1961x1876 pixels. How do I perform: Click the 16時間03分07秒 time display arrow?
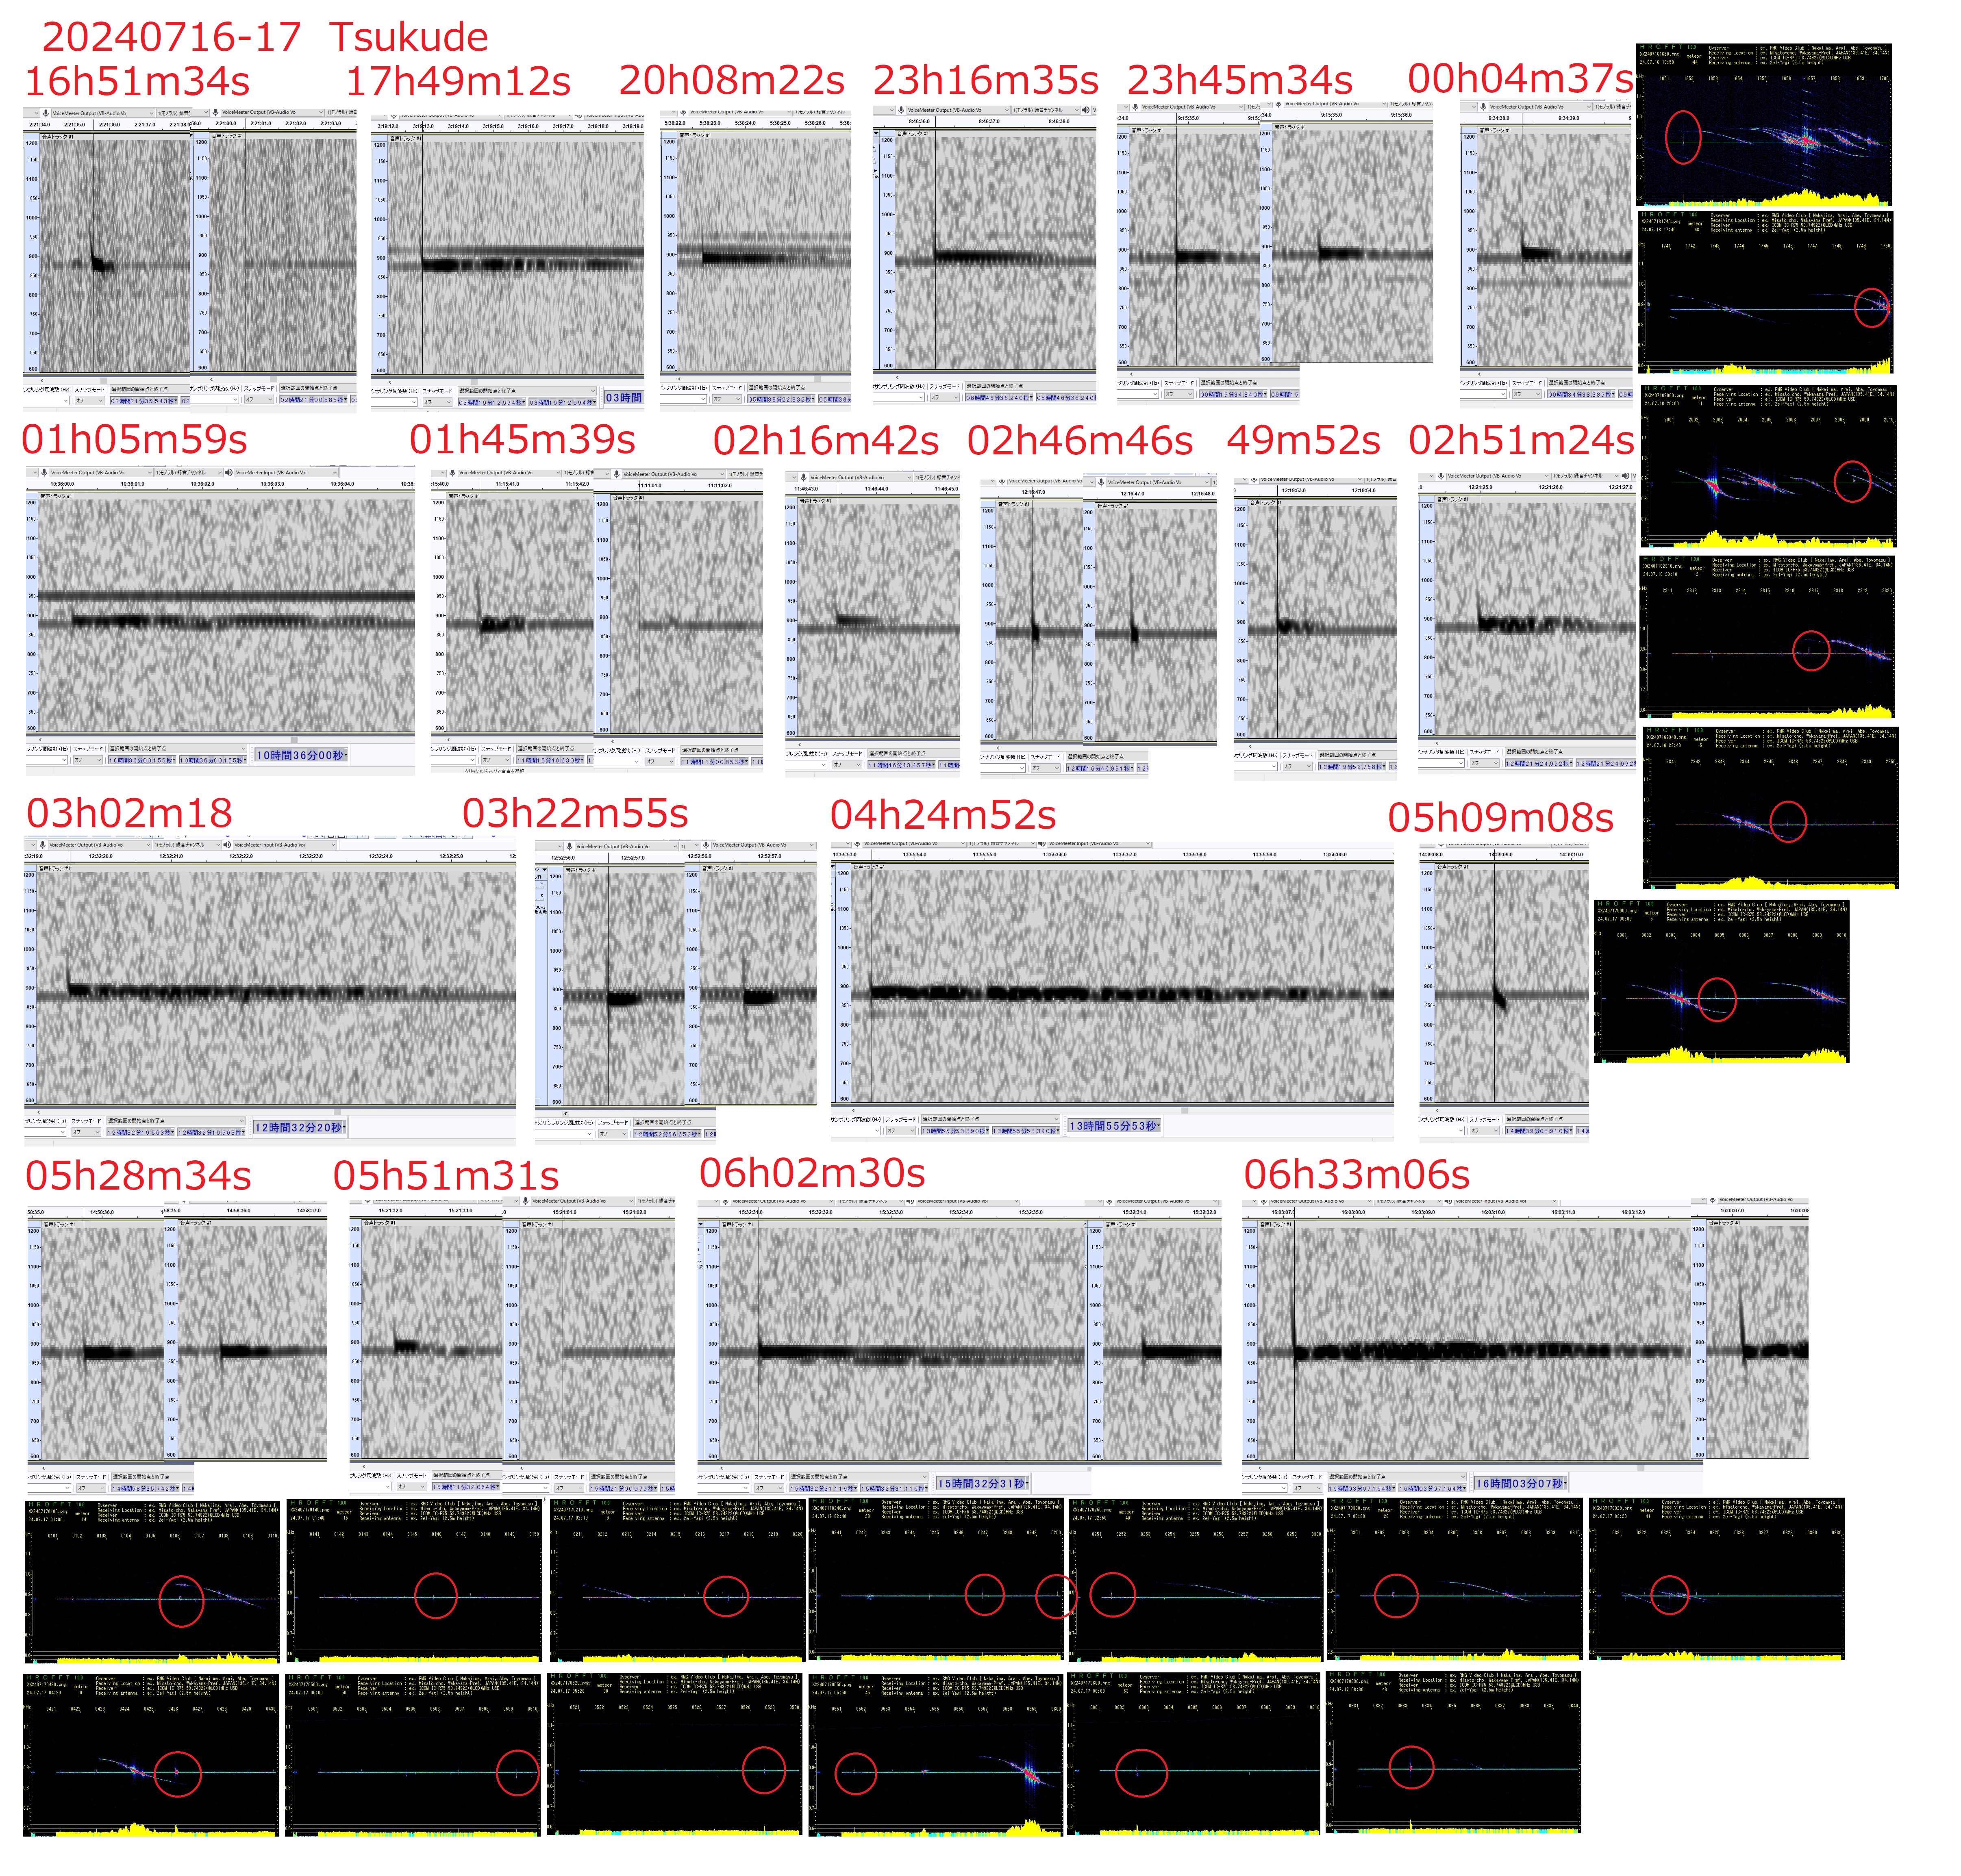[1566, 1483]
